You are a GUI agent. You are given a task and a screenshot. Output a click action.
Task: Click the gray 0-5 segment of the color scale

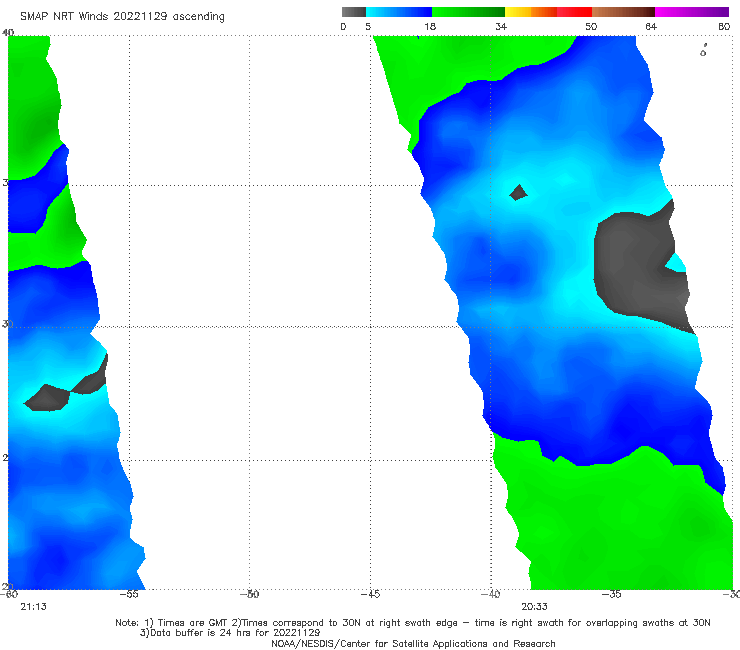tap(354, 12)
